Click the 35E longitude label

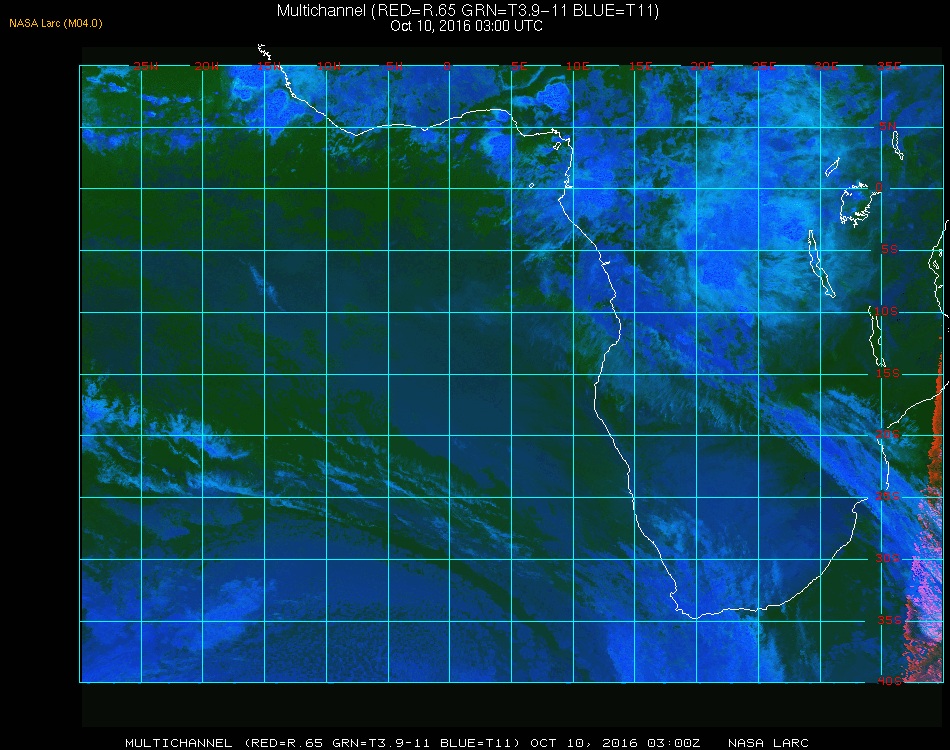[x=889, y=66]
